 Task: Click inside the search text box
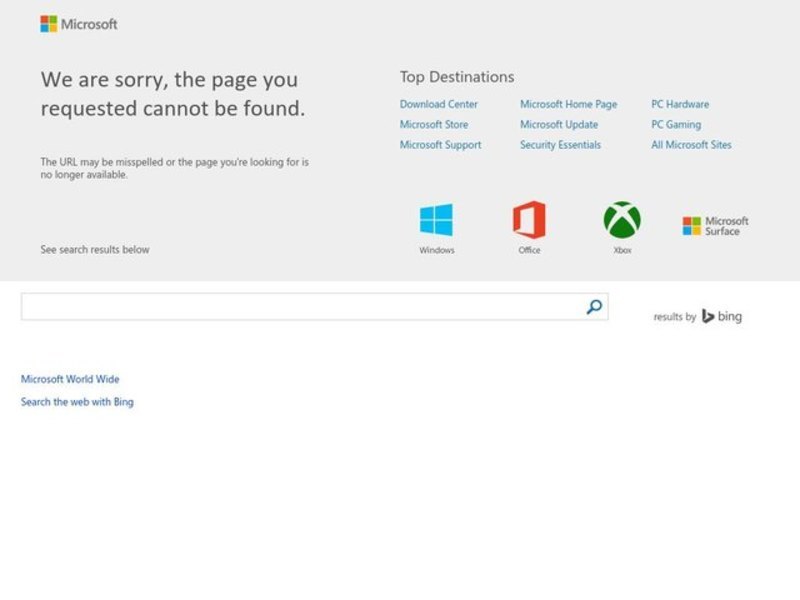(300, 307)
